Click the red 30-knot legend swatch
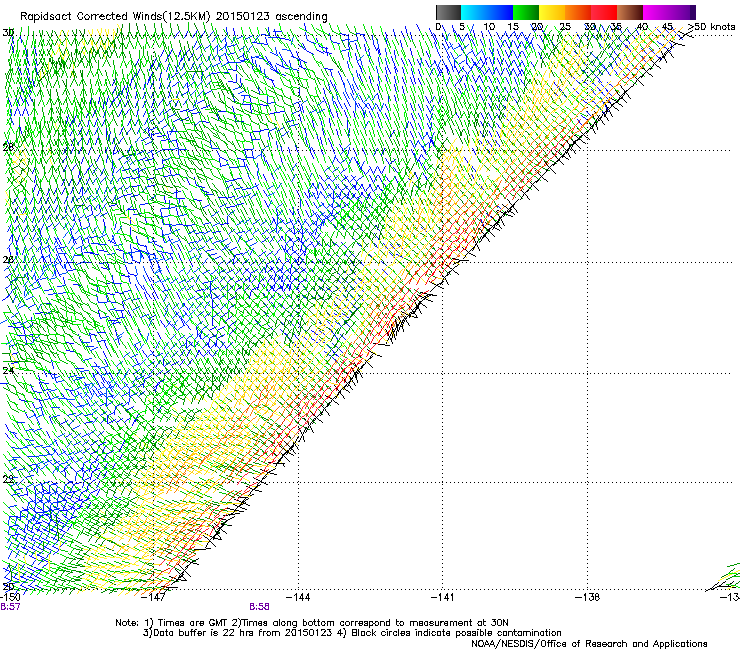This screenshot has width=740, height=650. [x=604, y=12]
